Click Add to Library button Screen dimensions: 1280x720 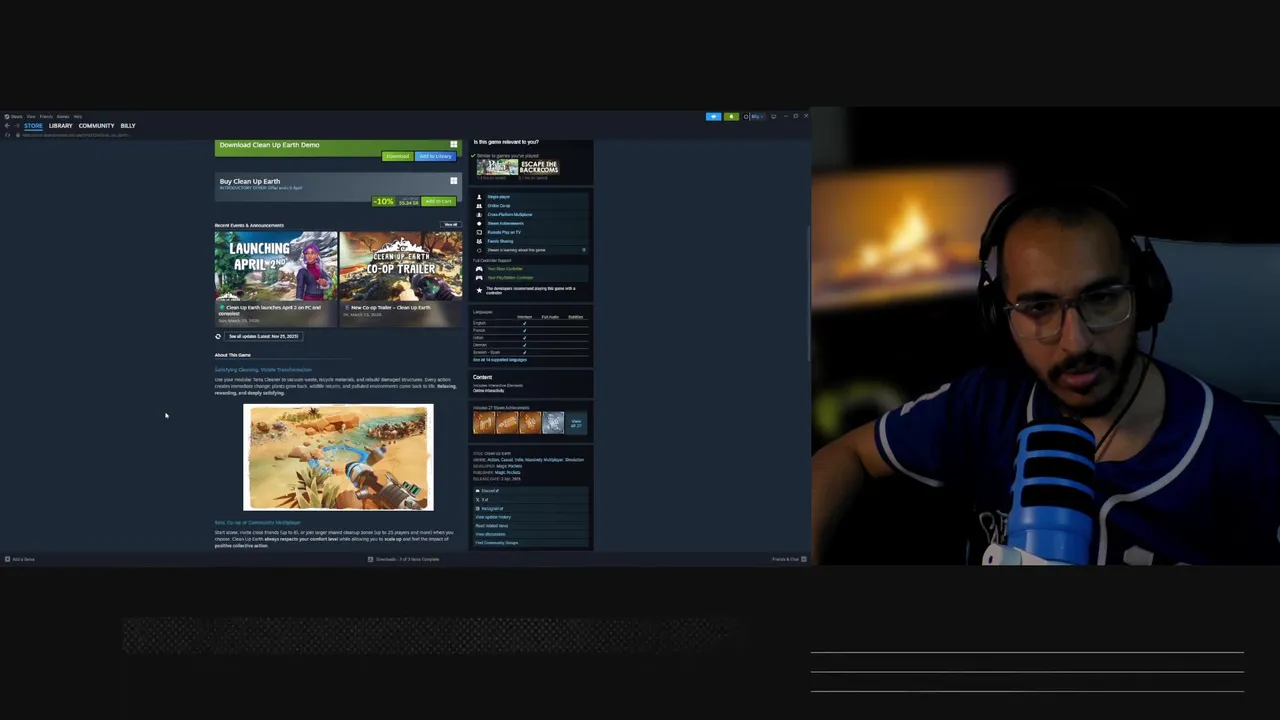(x=434, y=156)
